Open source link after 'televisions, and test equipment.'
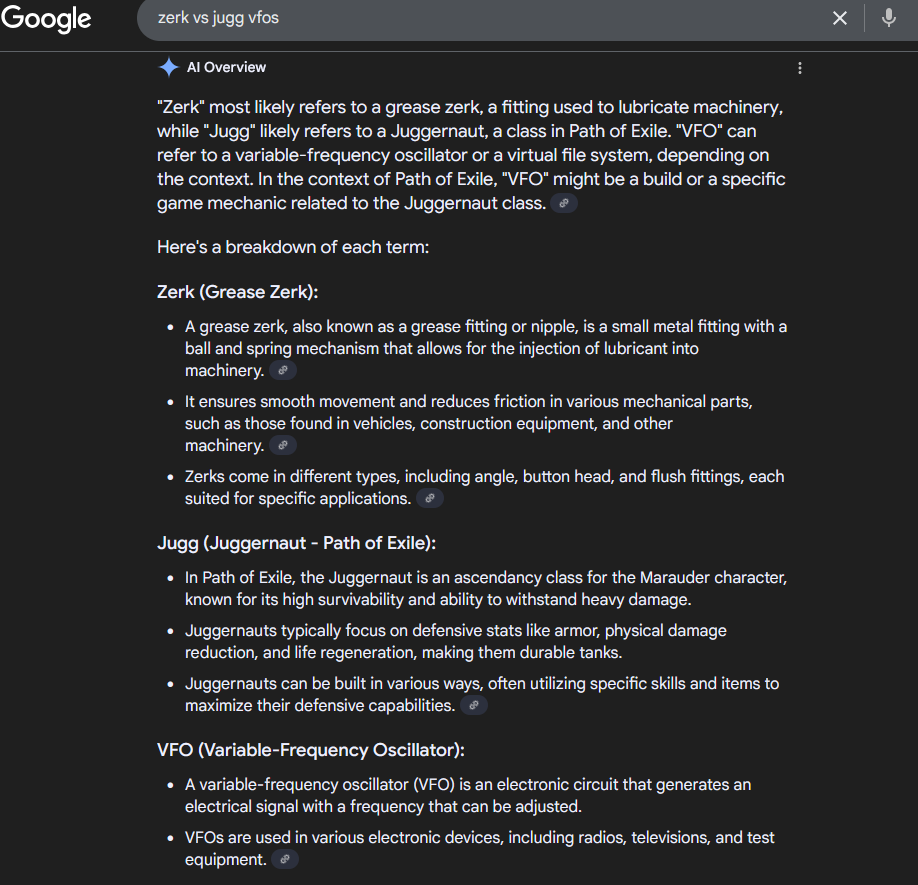918x885 pixels. pos(285,859)
